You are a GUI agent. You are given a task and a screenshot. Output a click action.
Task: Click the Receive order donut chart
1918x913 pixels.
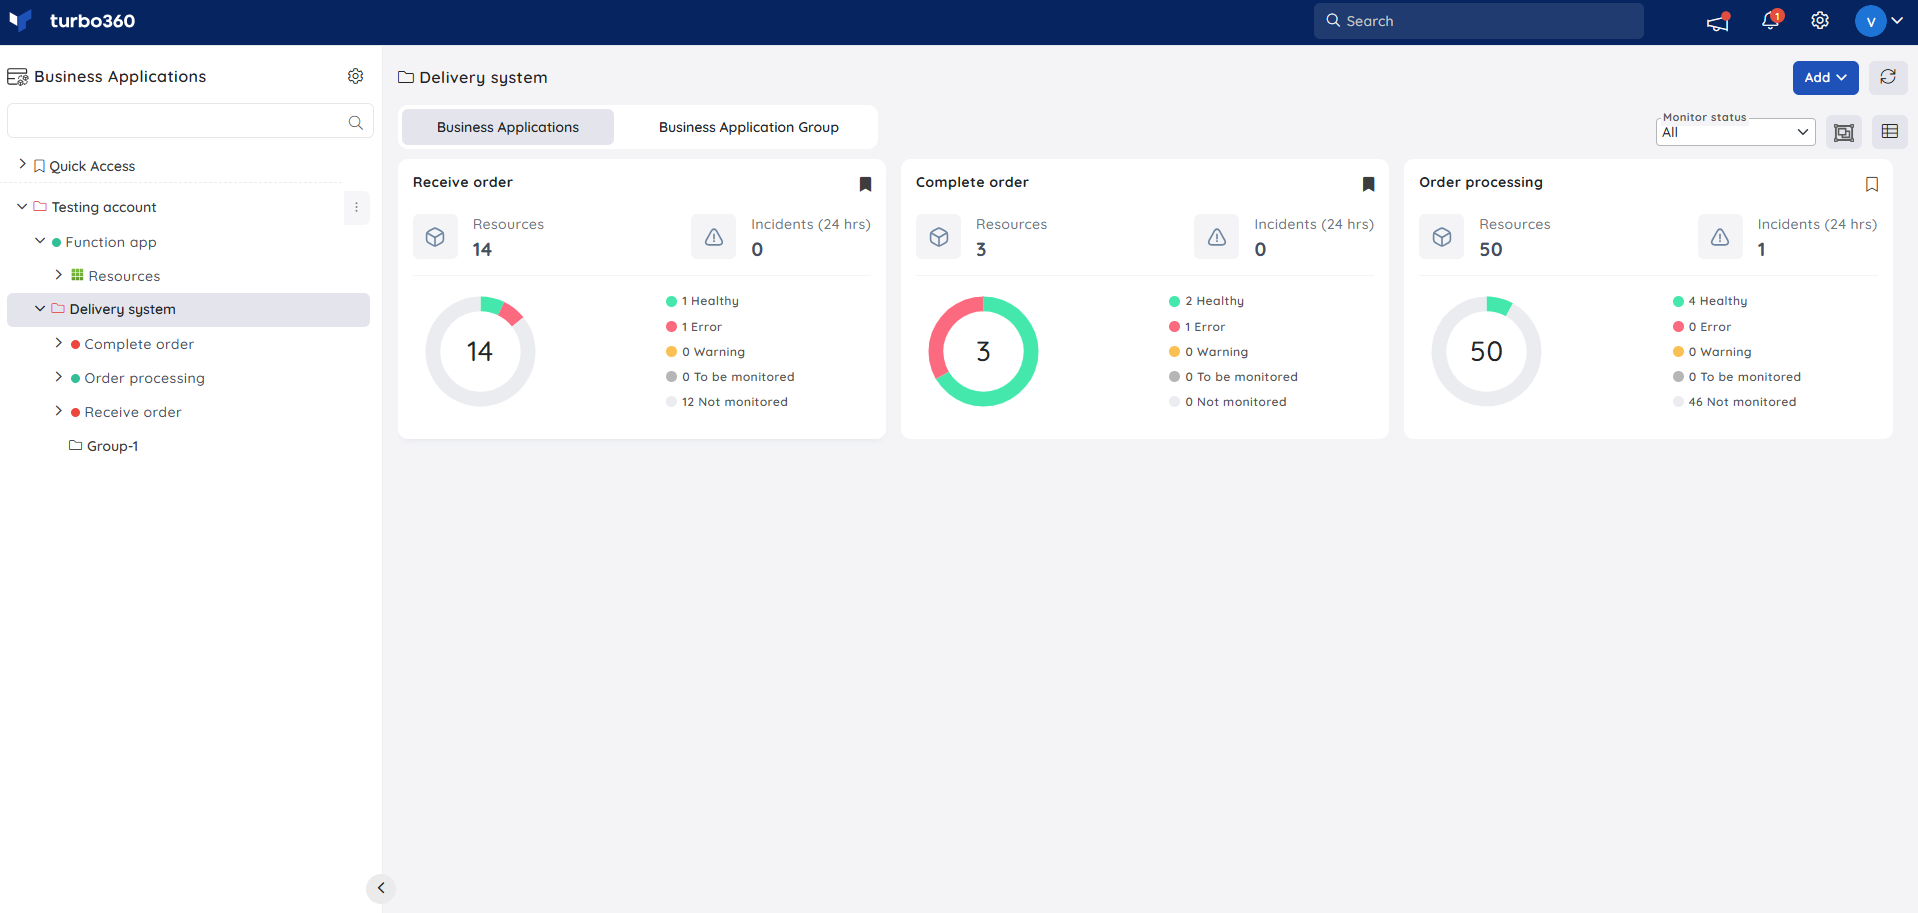[x=480, y=351]
